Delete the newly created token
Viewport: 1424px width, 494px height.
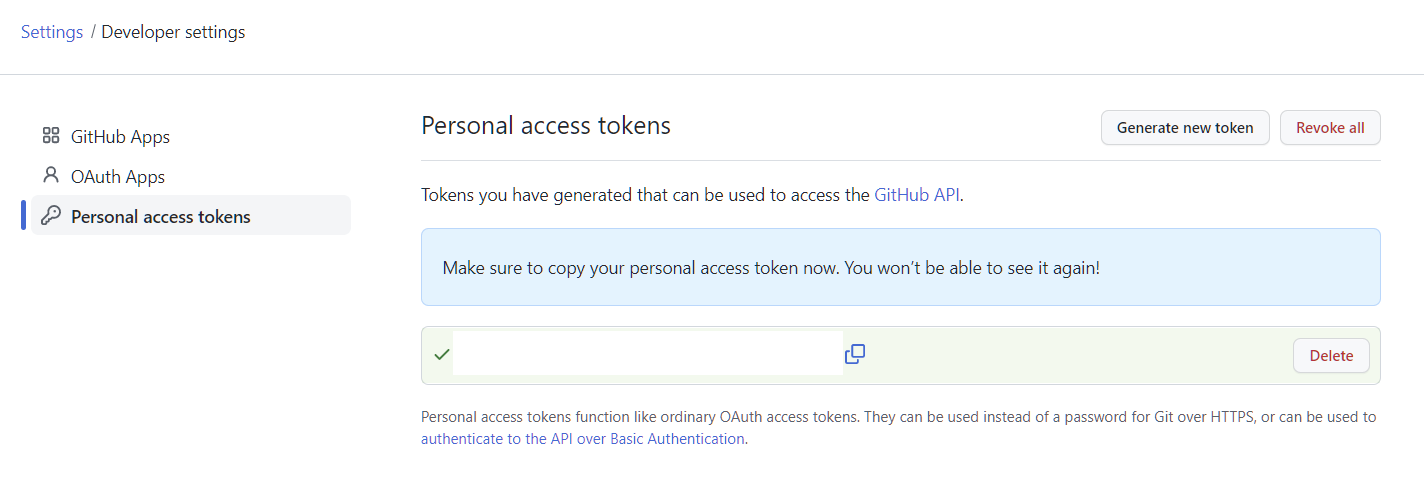click(1331, 355)
